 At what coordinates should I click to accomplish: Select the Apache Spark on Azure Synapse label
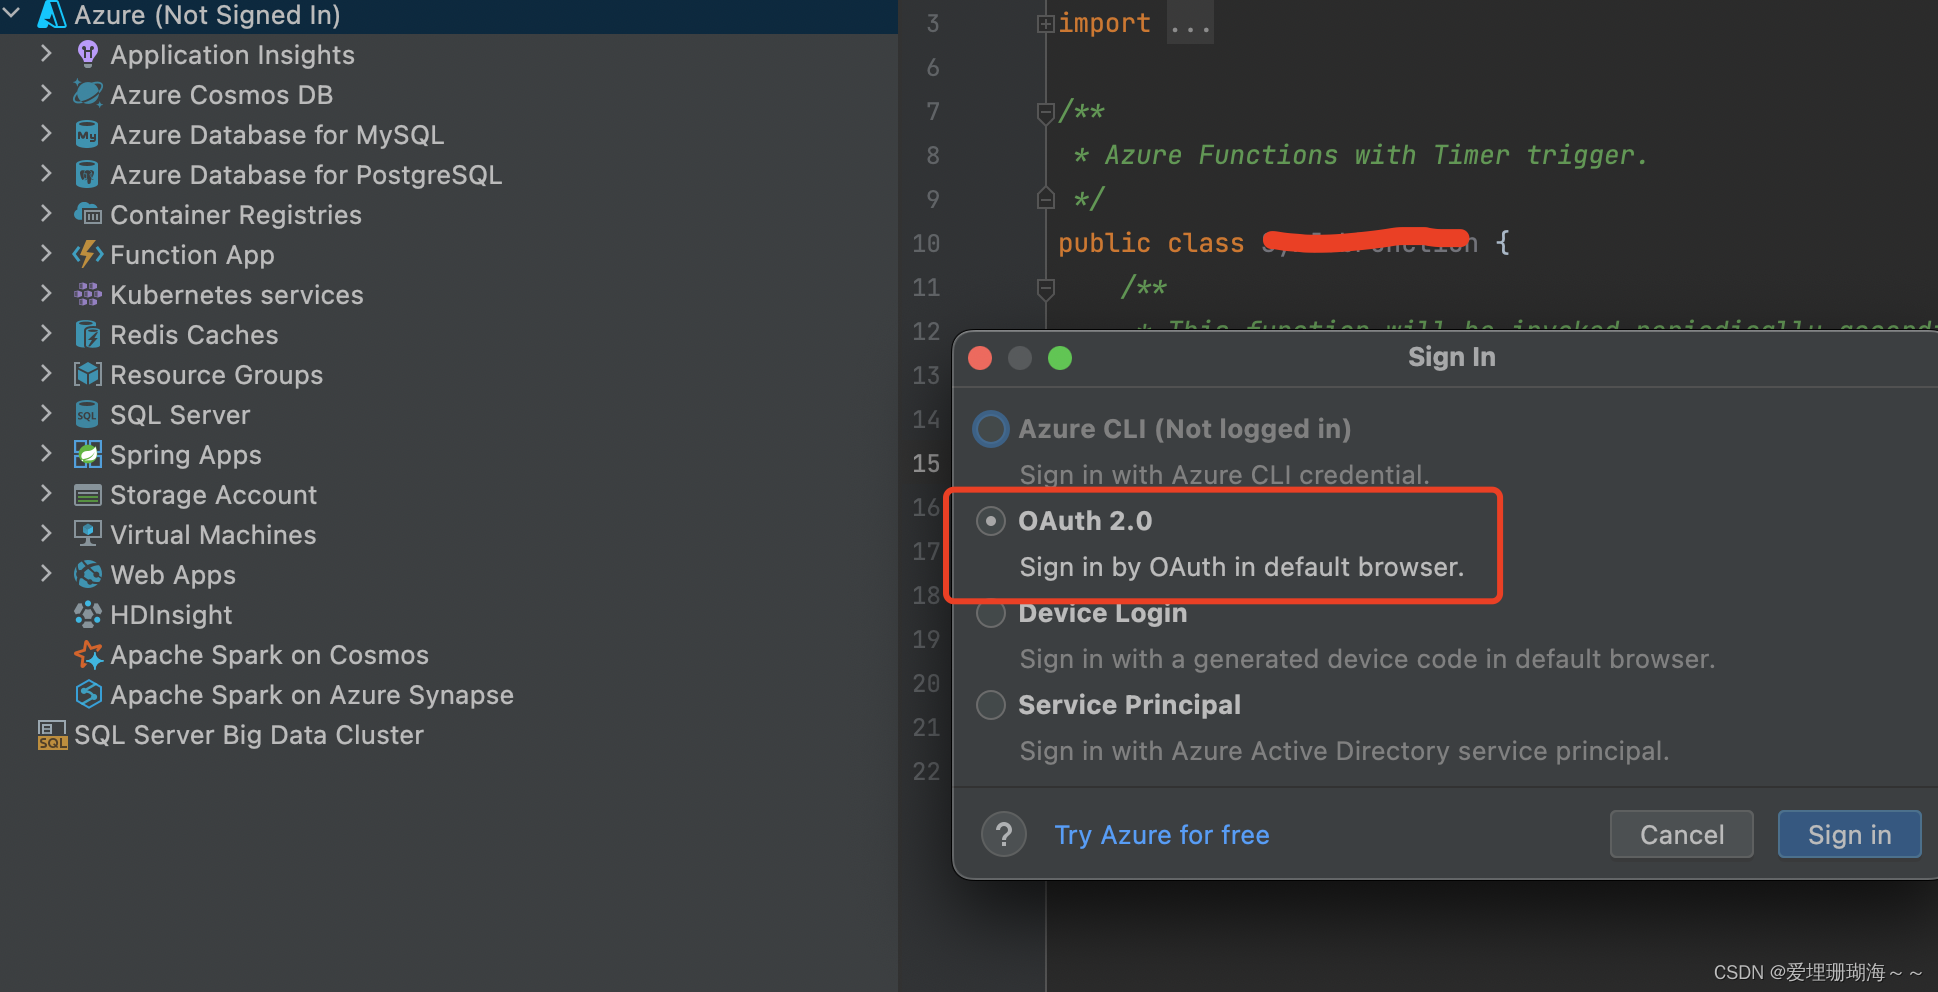(x=312, y=695)
